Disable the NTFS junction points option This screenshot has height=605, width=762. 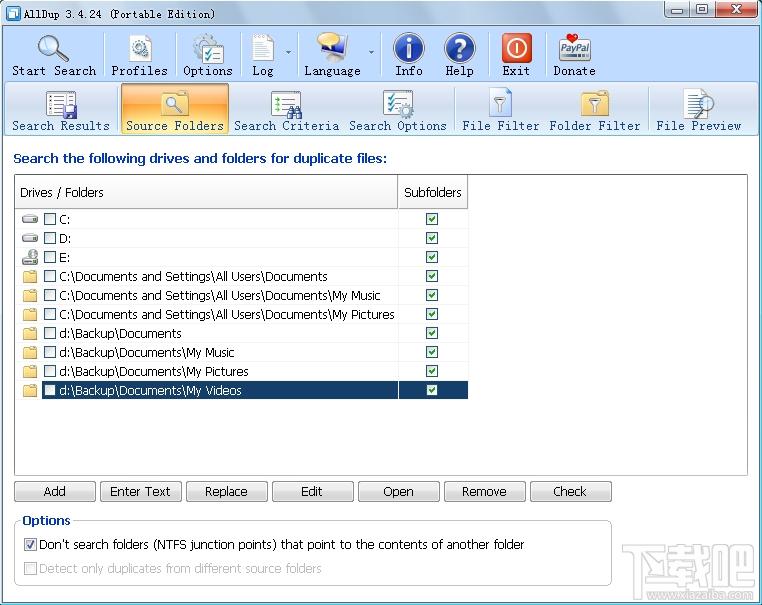(x=30, y=545)
